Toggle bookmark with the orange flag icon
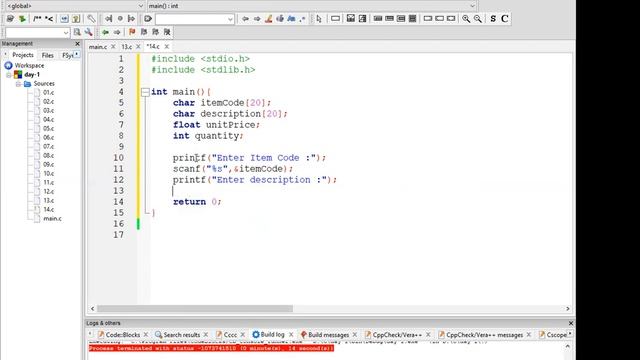640x360 pixels. (132, 32)
